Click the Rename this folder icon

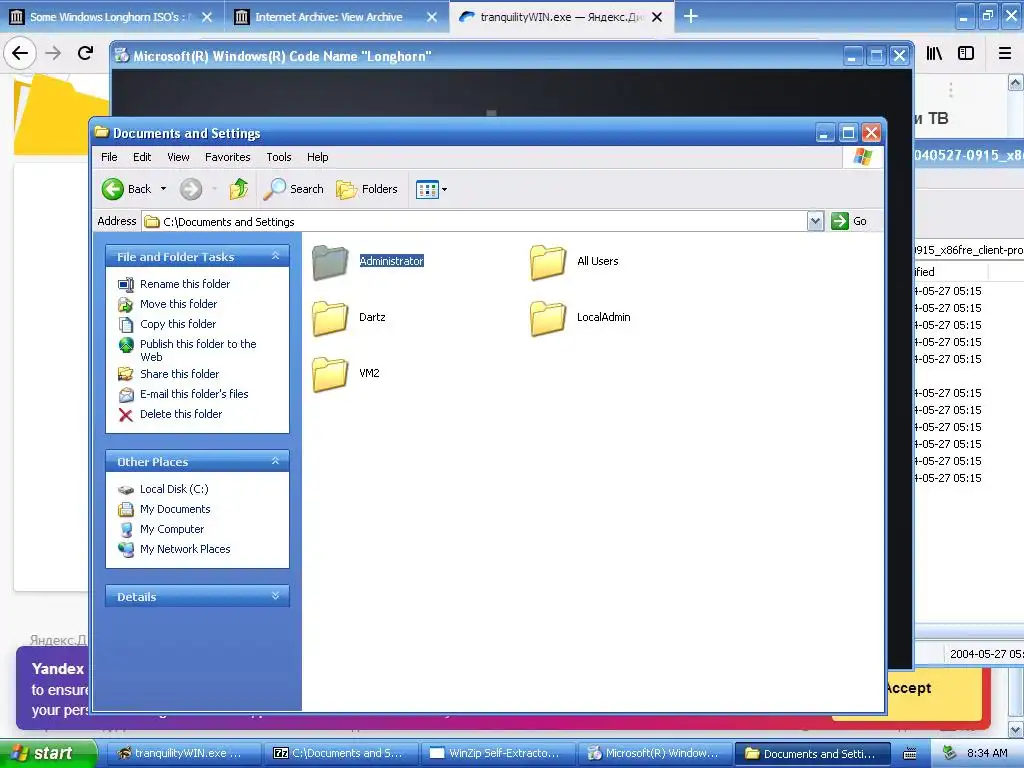click(x=126, y=284)
